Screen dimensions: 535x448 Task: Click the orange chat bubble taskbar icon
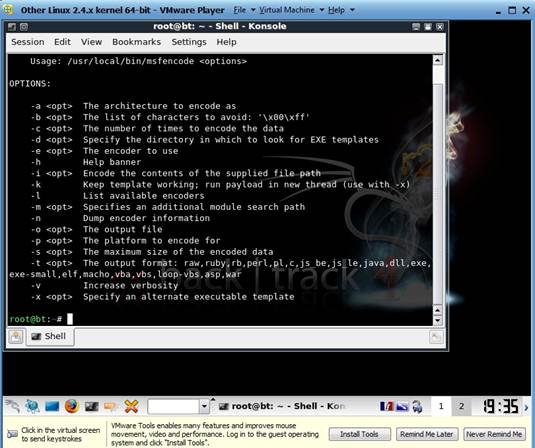pyautogui.click(x=111, y=406)
